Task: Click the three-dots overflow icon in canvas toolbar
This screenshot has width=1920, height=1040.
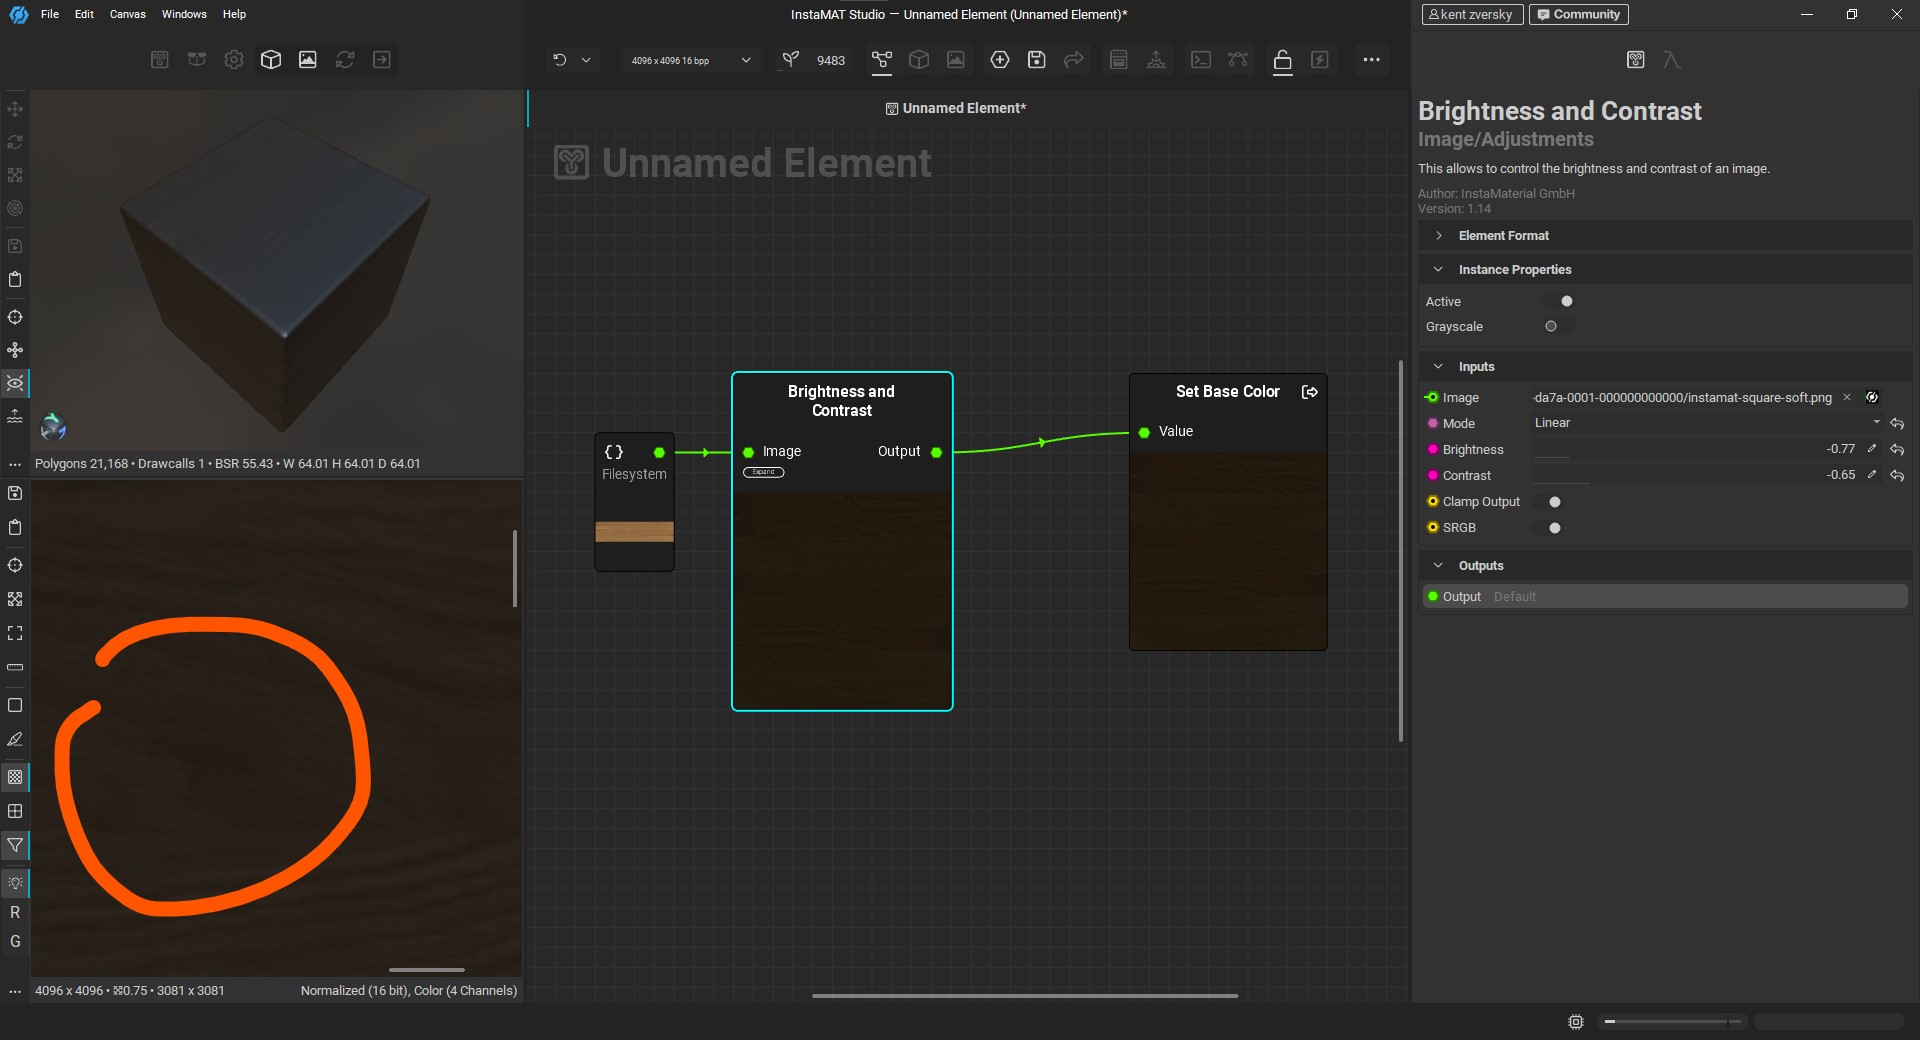Action: pos(1371,60)
